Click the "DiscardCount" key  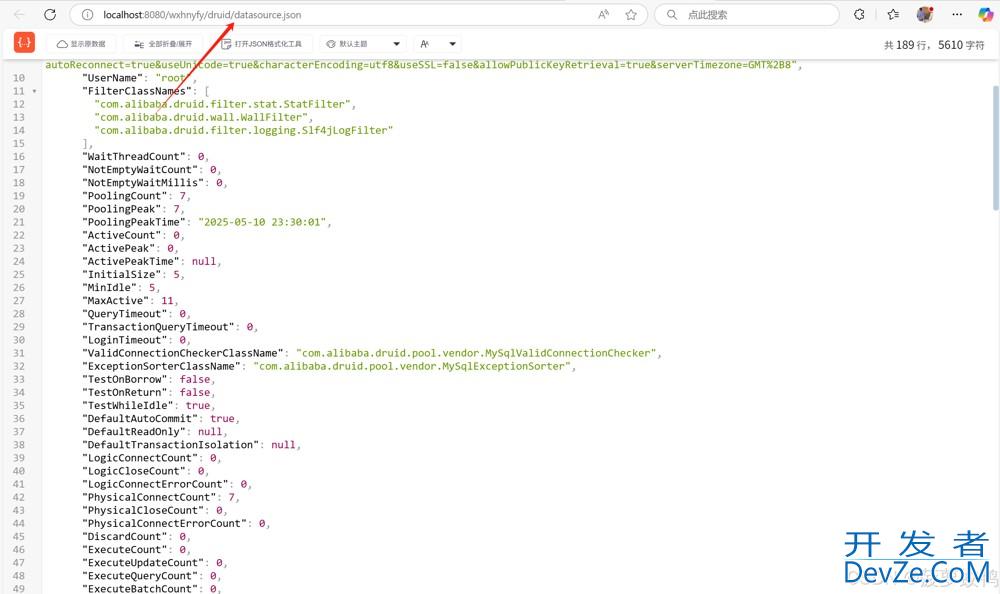pos(124,537)
